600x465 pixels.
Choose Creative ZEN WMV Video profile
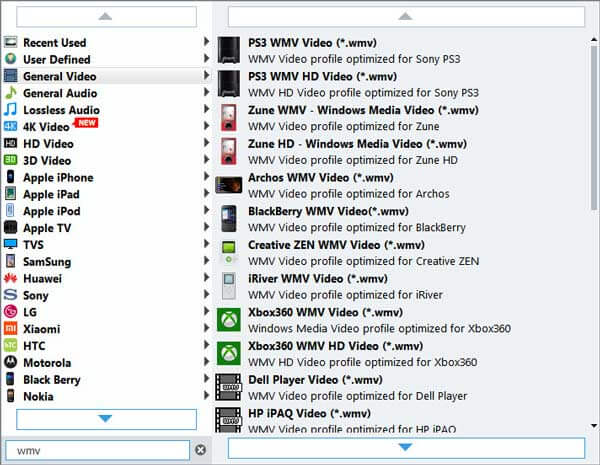401,252
